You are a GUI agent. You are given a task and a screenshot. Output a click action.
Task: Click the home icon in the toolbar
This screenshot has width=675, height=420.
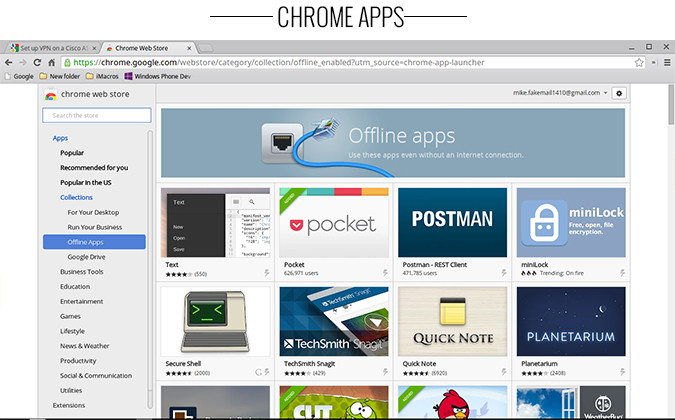[51, 62]
